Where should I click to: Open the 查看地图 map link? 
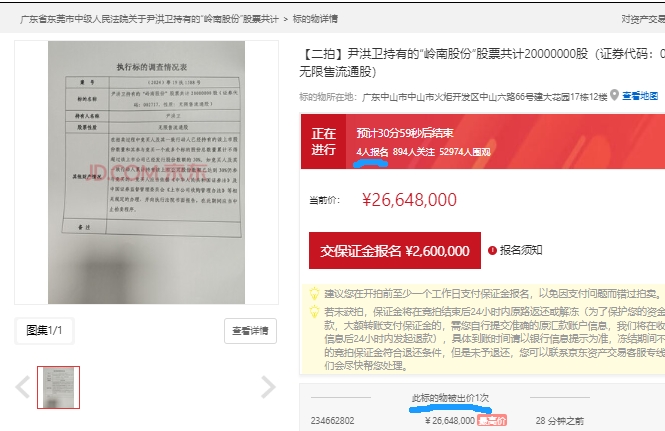(640, 96)
